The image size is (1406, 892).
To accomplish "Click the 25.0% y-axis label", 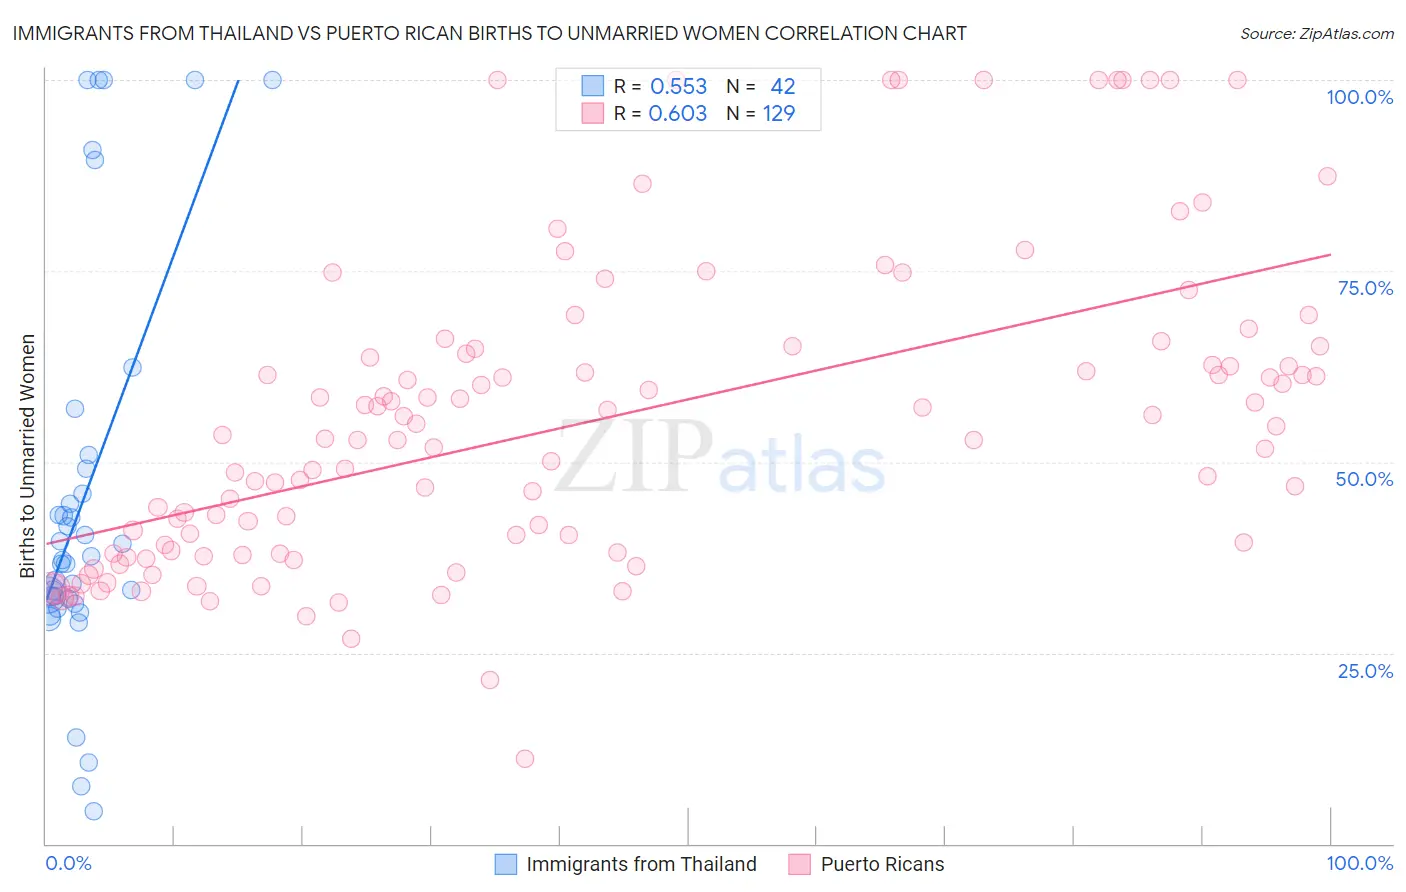I will [x=1365, y=670].
